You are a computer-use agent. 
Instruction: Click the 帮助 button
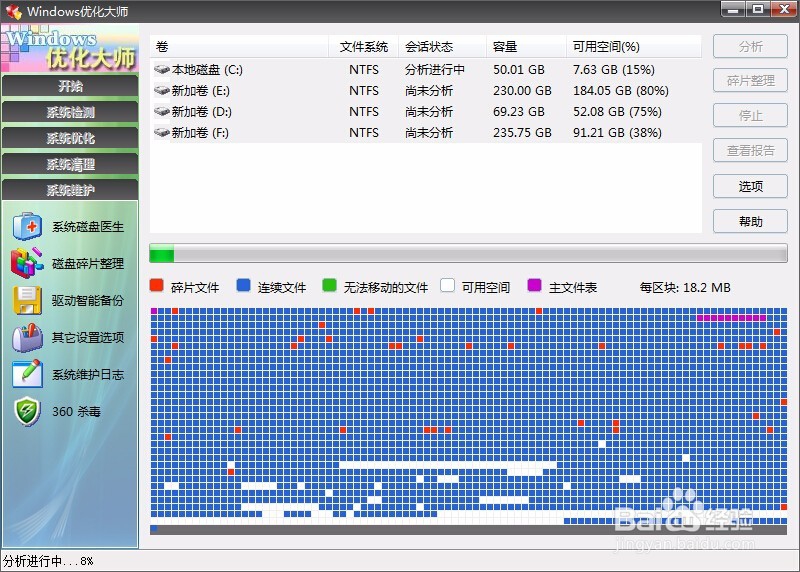(x=750, y=221)
